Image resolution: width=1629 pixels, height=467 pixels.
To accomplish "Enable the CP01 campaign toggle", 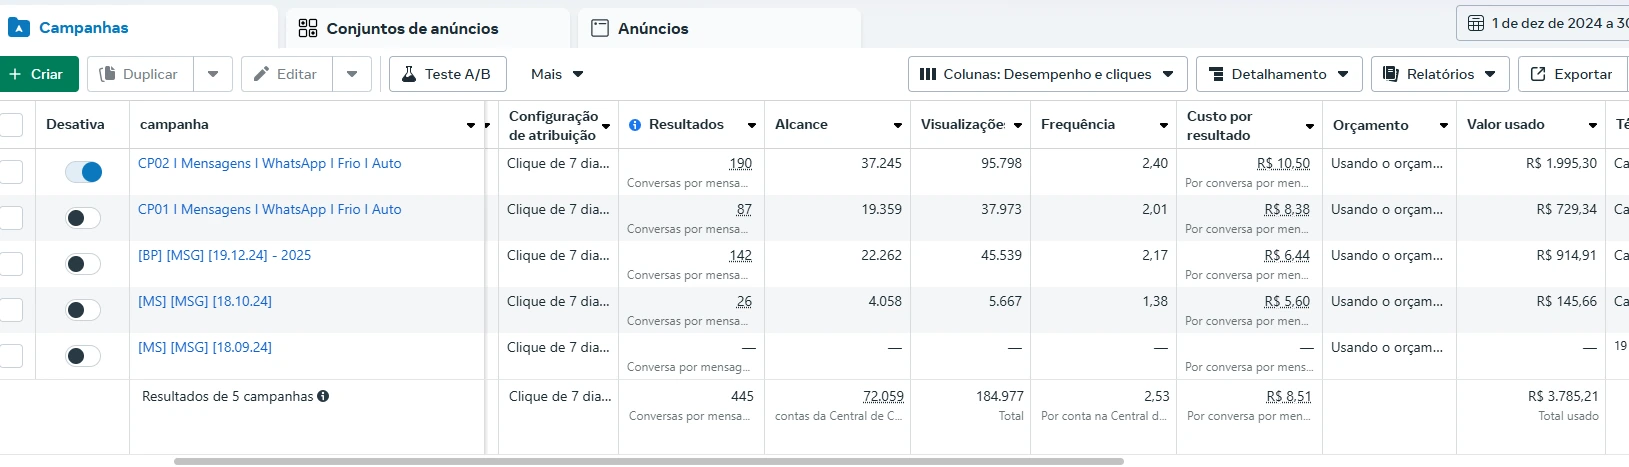I will 83,218.
